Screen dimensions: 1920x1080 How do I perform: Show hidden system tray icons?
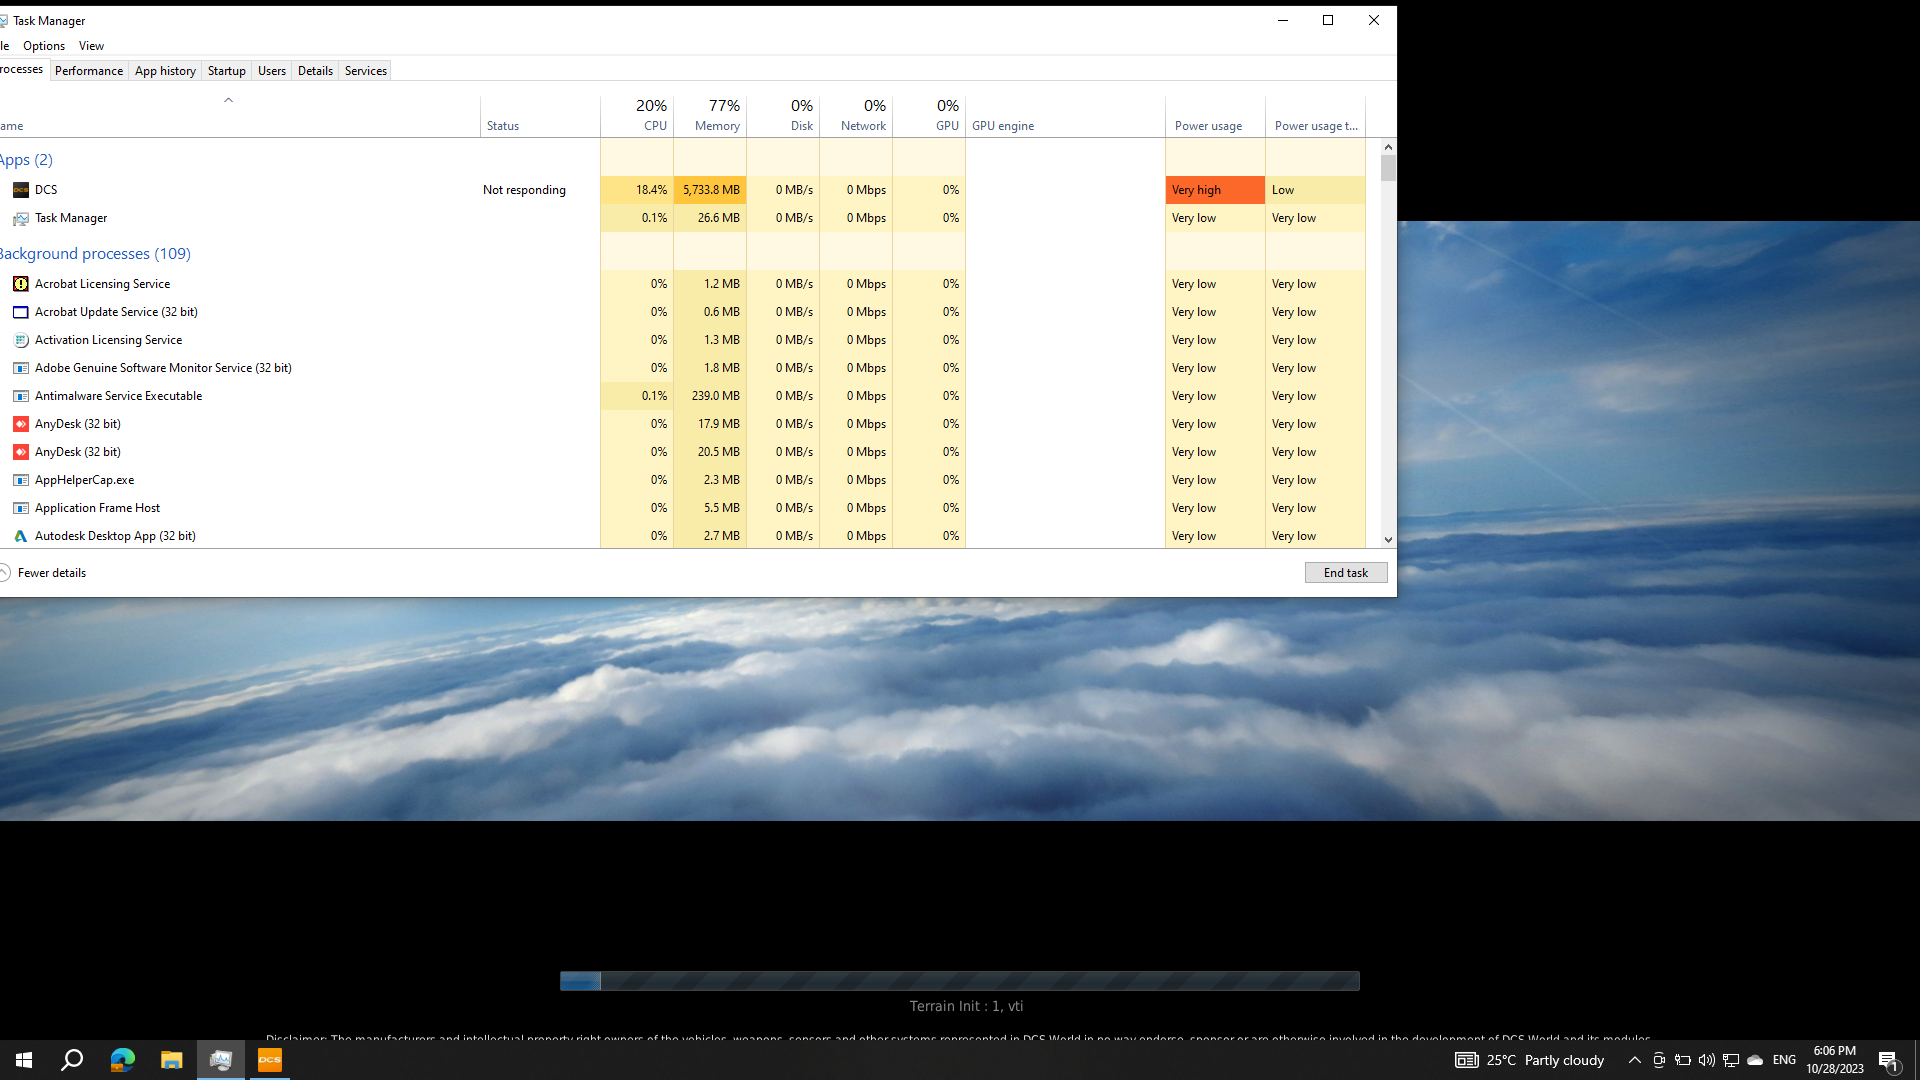1635,1060
